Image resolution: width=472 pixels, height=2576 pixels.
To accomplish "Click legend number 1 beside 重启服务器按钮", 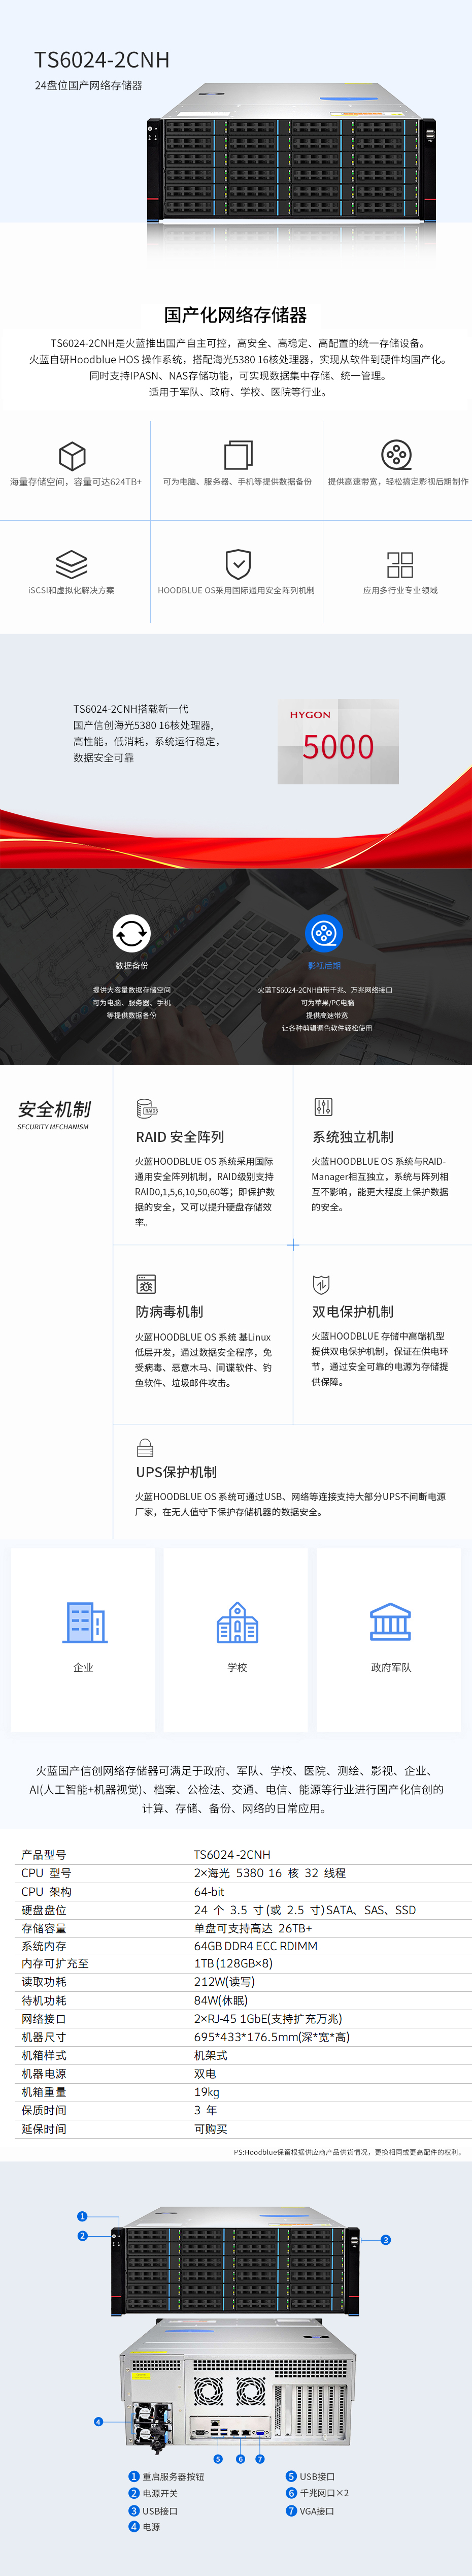I will [x=134, y=2477].
